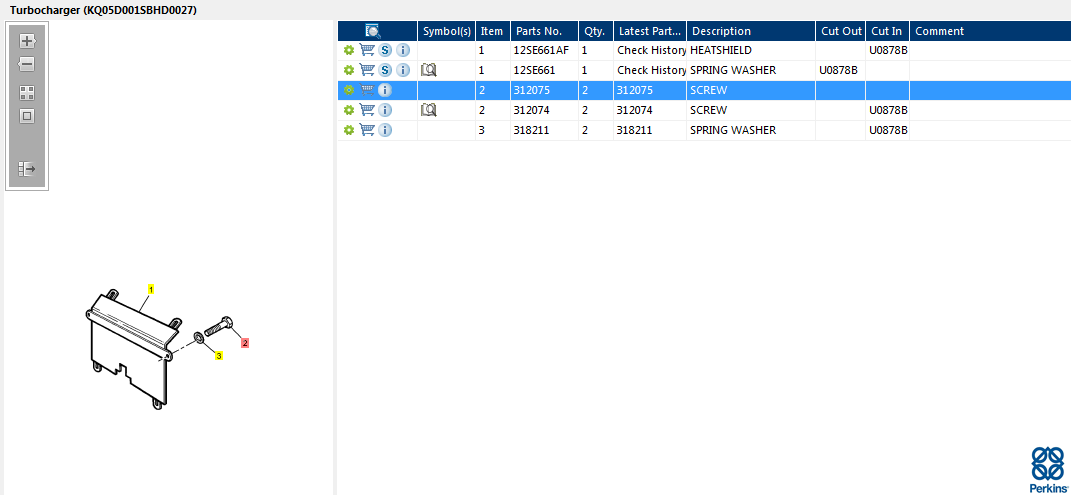Click the single-square fit view icon

tap(27, 116)
